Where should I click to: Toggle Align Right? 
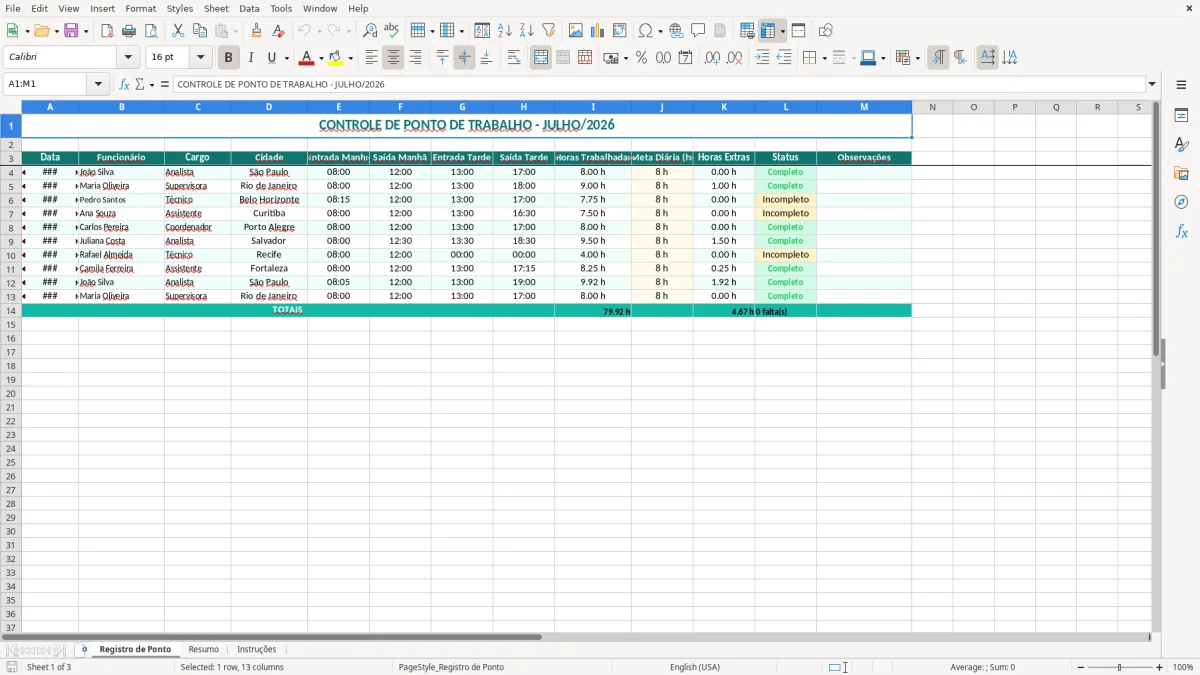click(x=415, y=58)
